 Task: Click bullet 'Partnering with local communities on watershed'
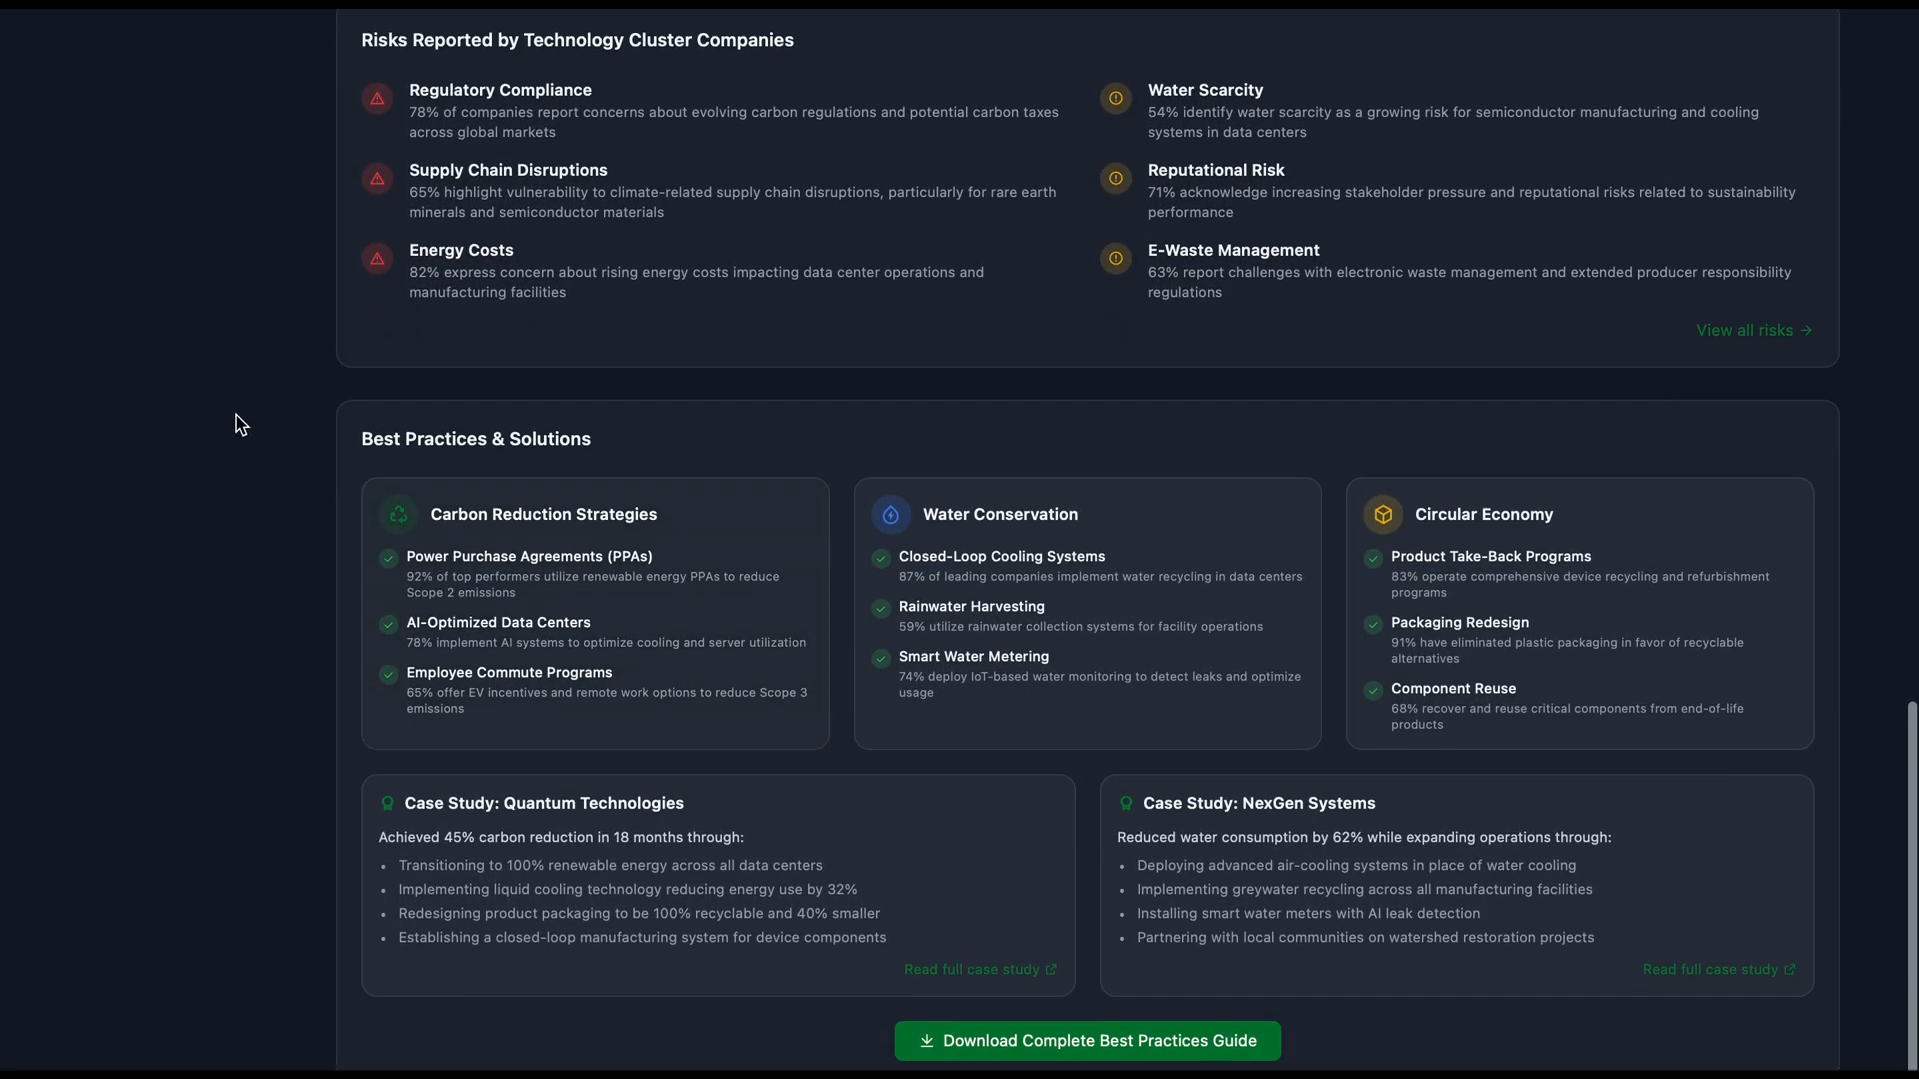coord(1365,937)
